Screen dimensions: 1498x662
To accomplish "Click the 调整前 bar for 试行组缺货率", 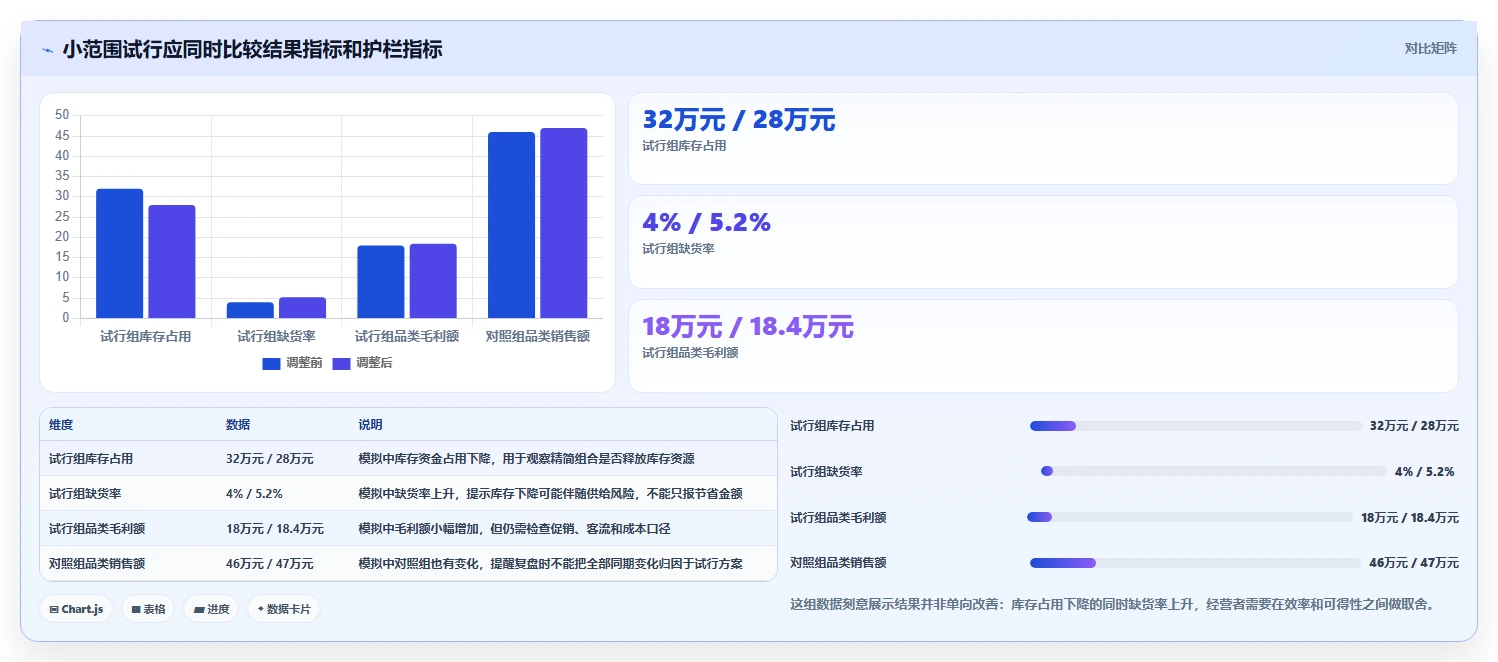I will coord(250,310).
